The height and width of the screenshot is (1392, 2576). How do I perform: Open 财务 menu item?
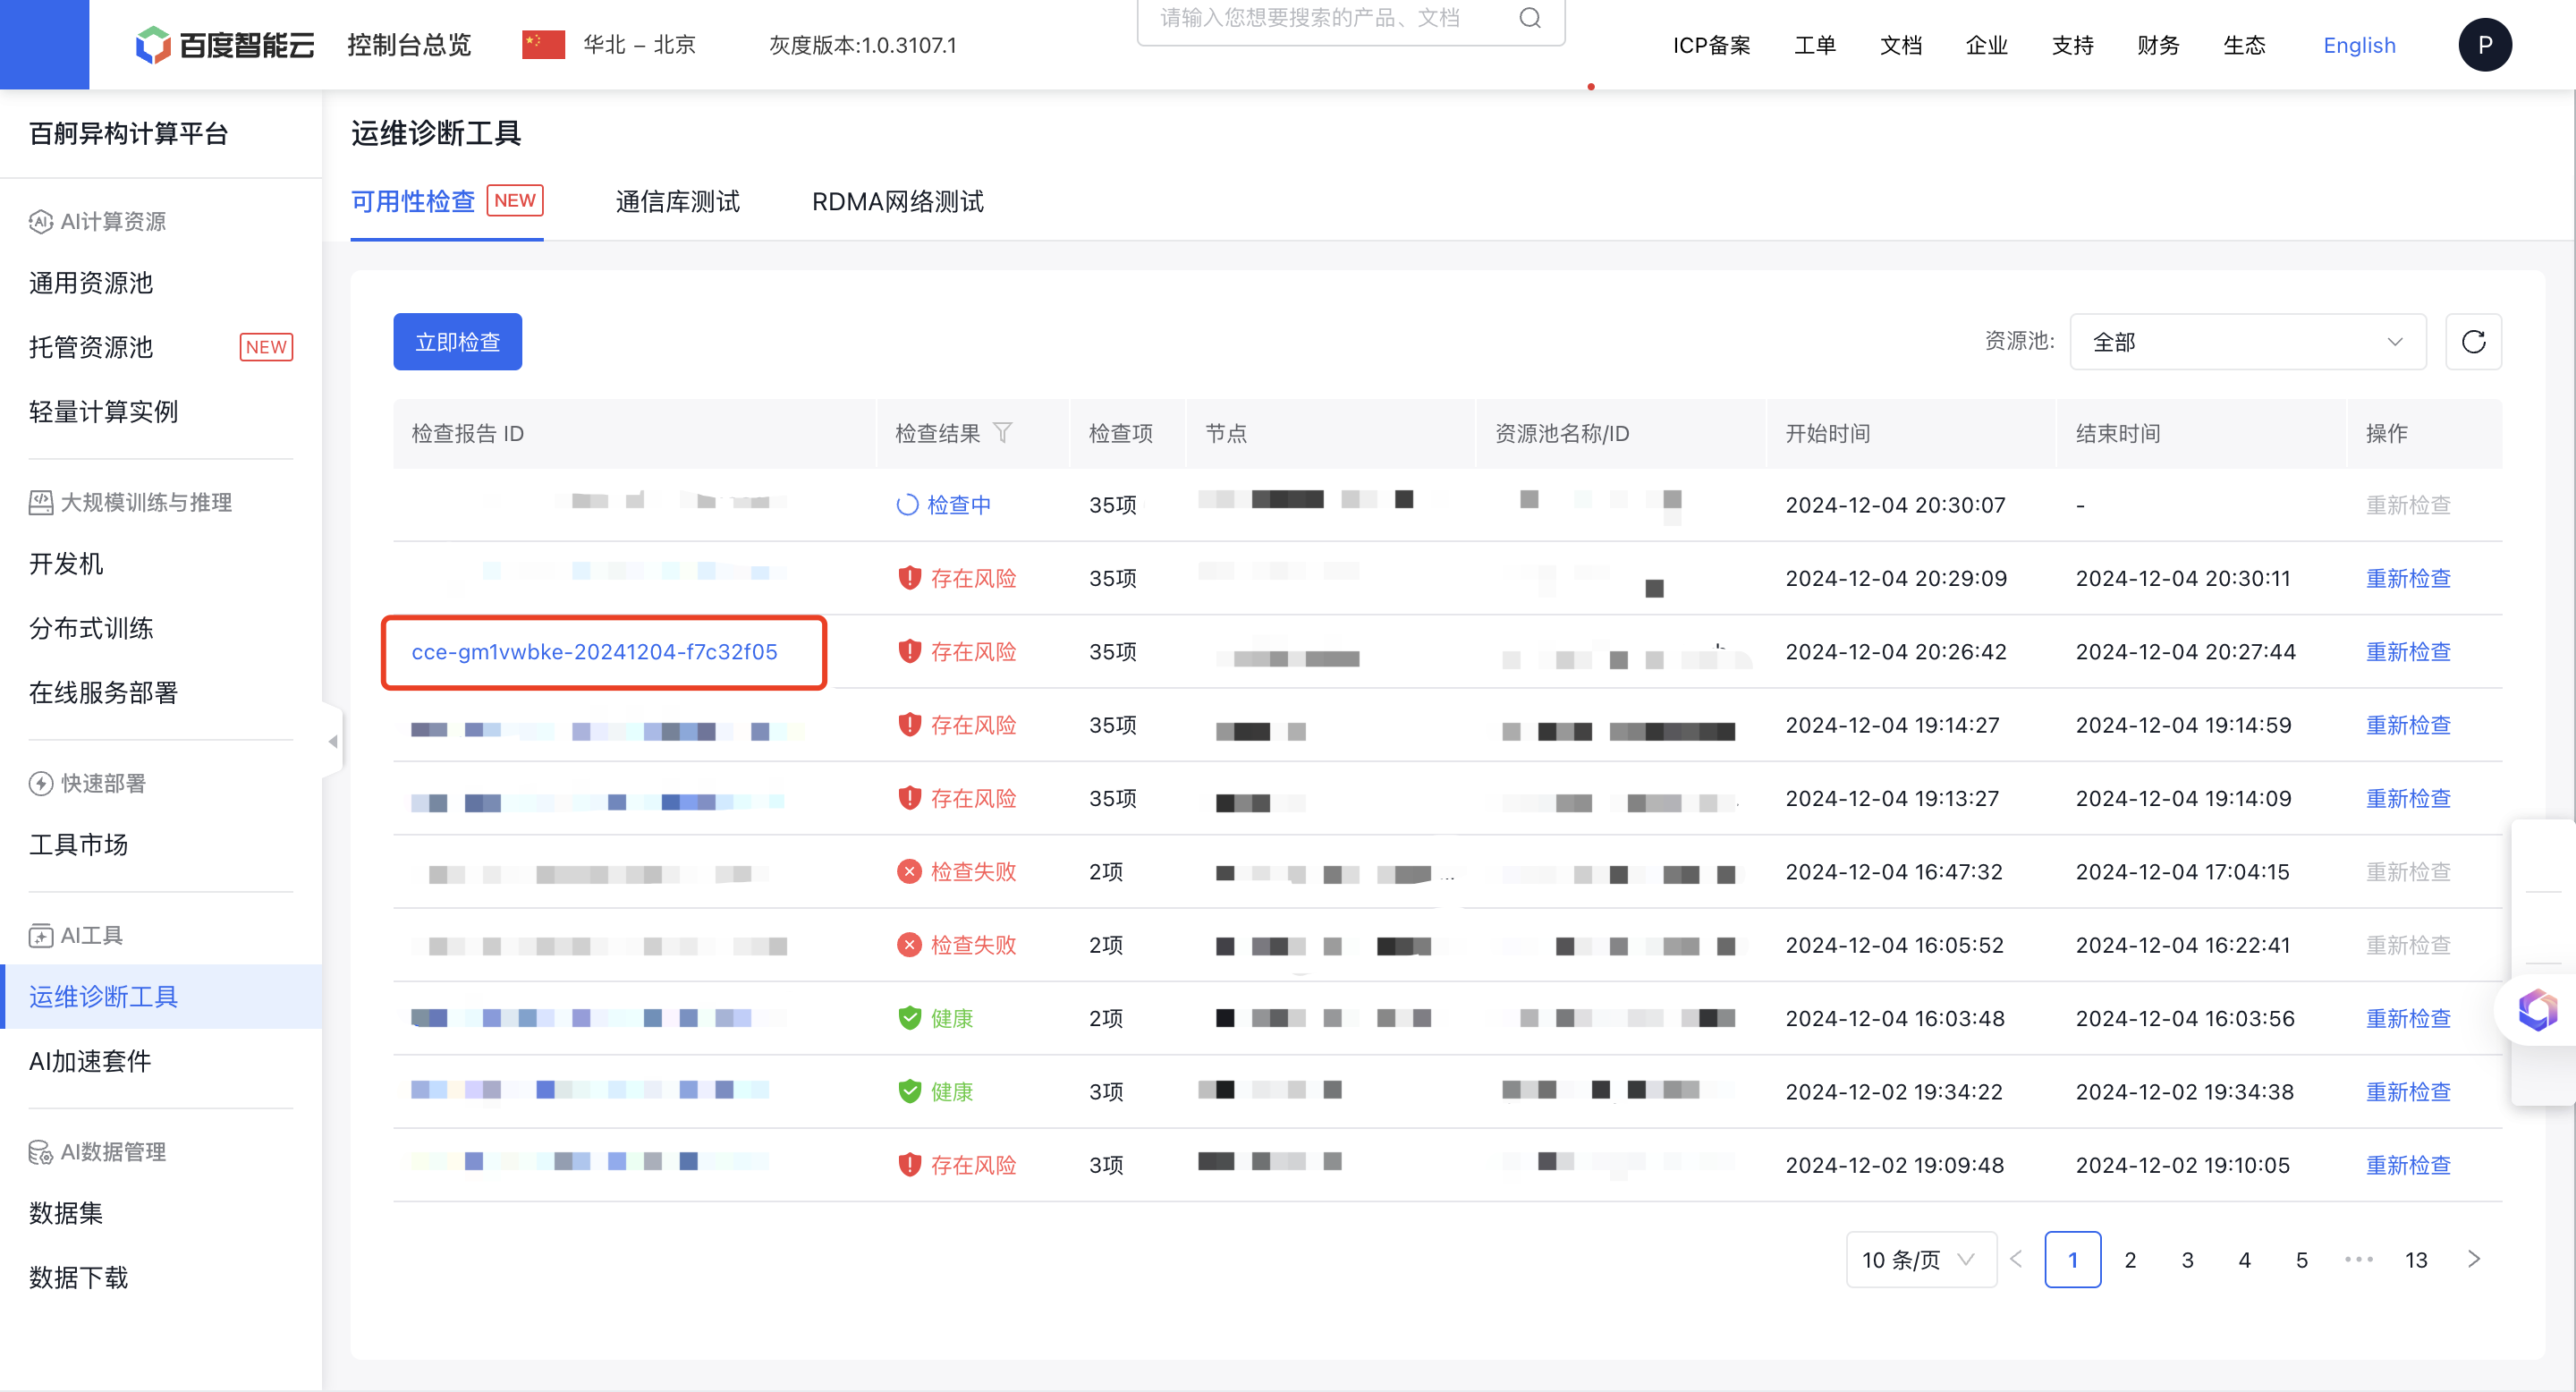[x=2158, y=45]
